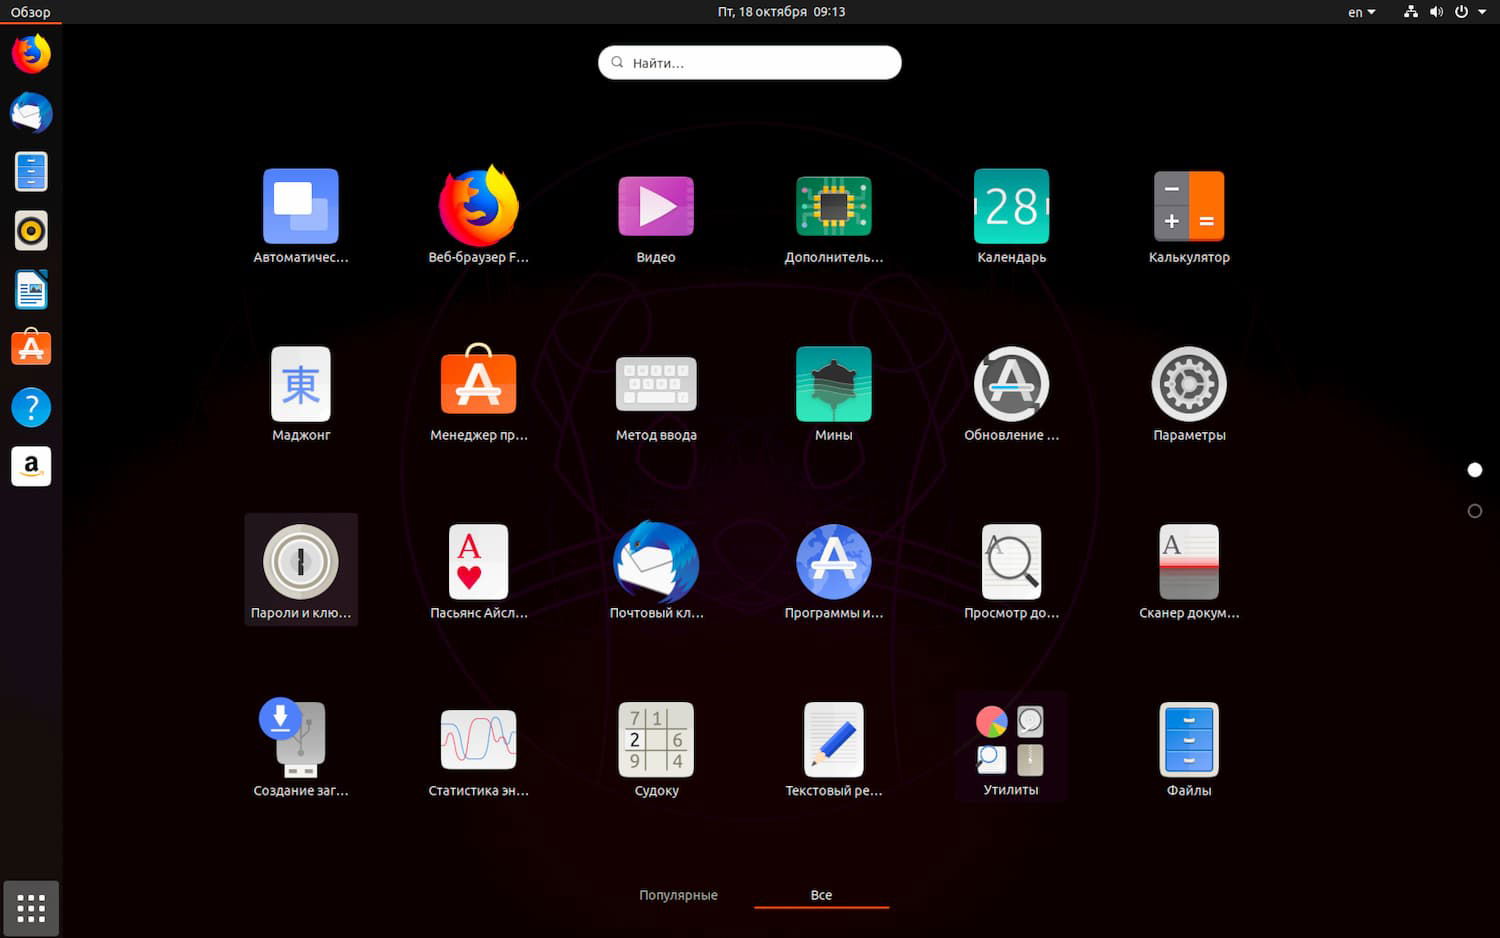
Task: Open the Калькулятор app
Action: tap(1188, 206)
